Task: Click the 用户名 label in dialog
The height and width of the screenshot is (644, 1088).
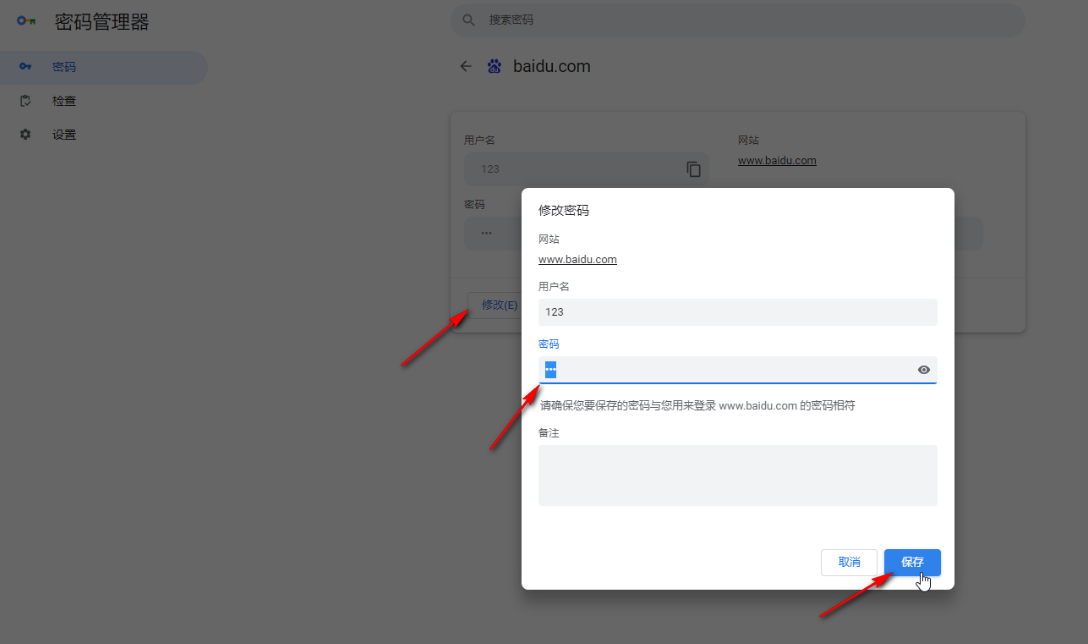Action: click(554, 286)
